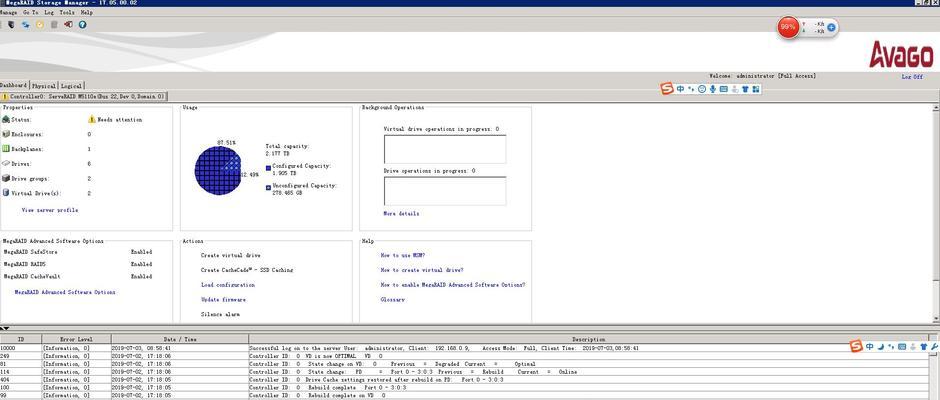940x400 pixels.
Task: Click the microphone icon in Sogou input bar
Action: click(713, 89)
